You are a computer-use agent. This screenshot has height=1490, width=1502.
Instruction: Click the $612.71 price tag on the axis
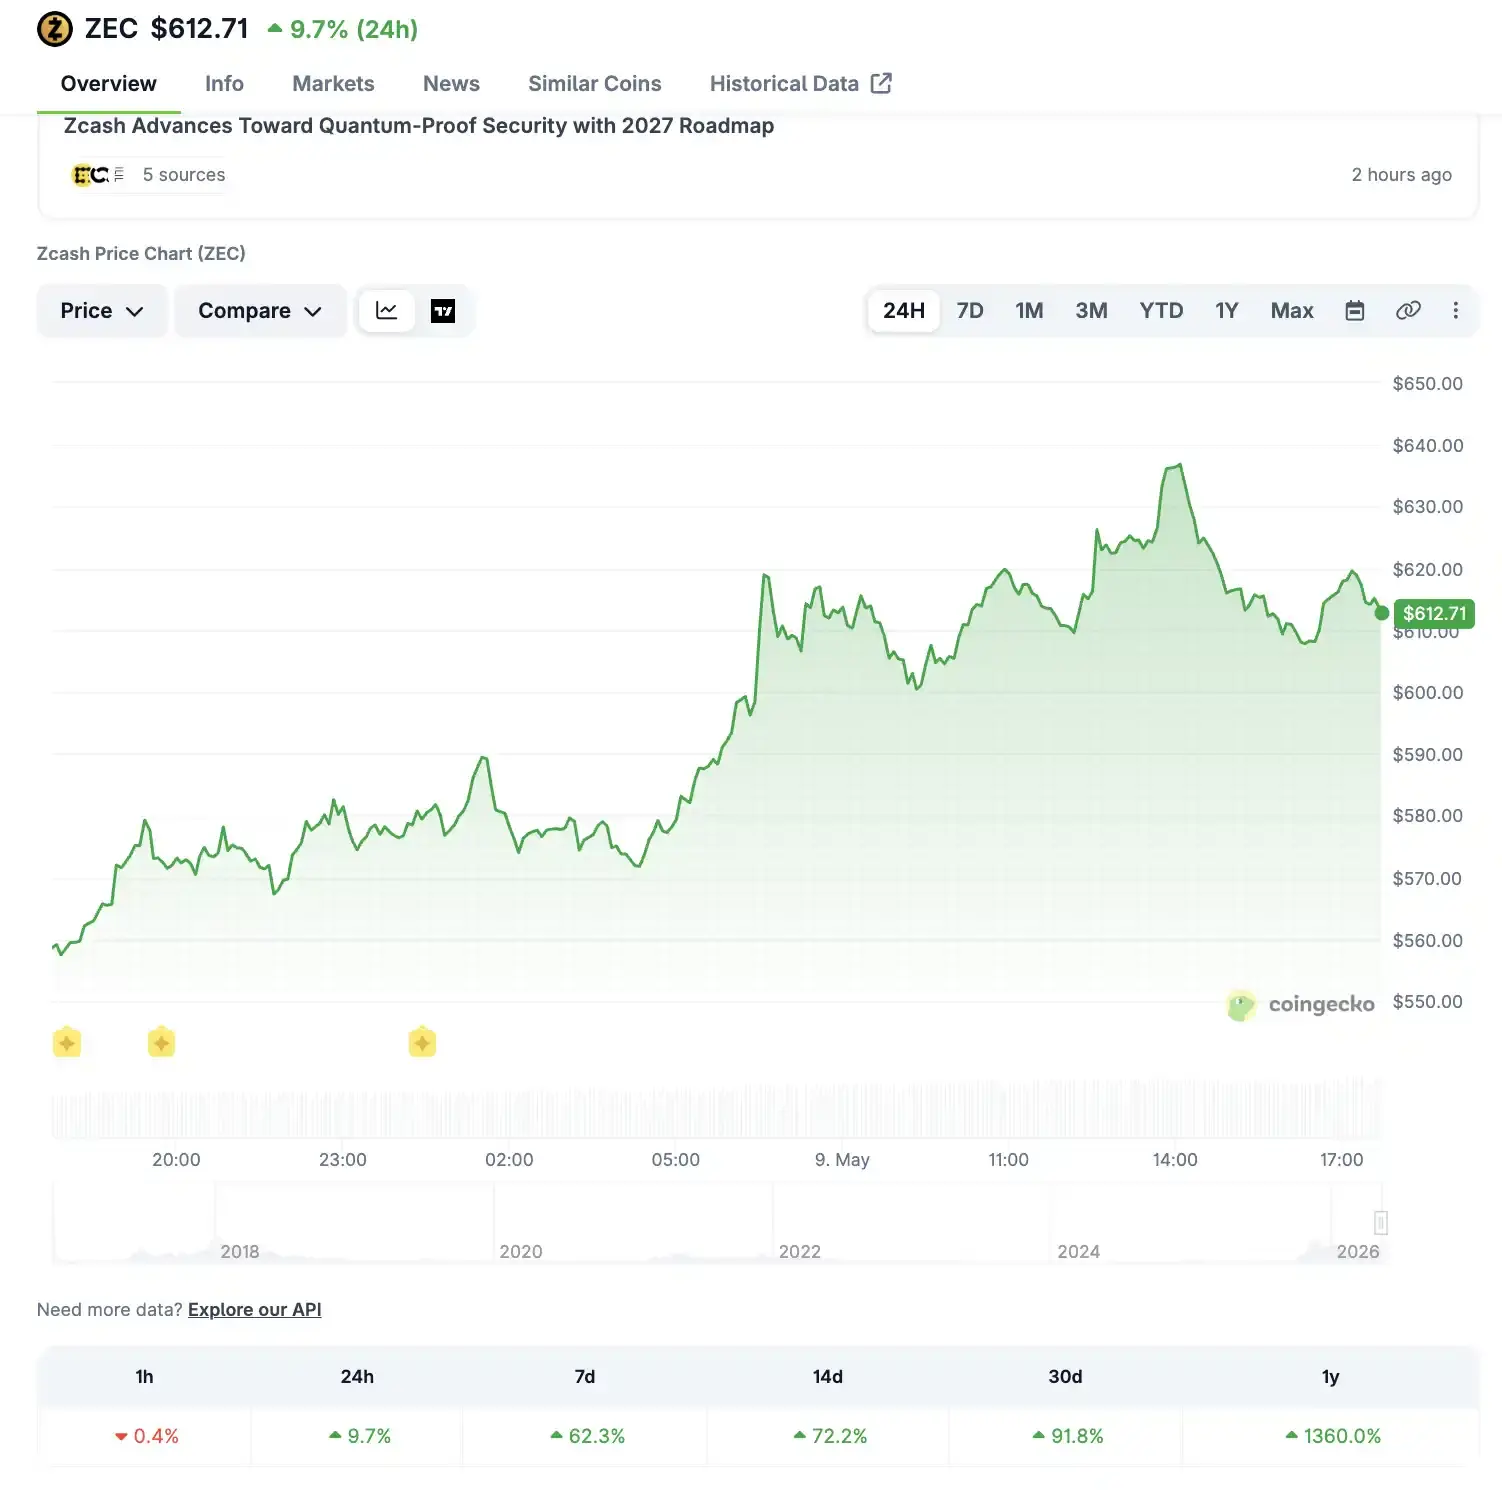point(1434,613)
